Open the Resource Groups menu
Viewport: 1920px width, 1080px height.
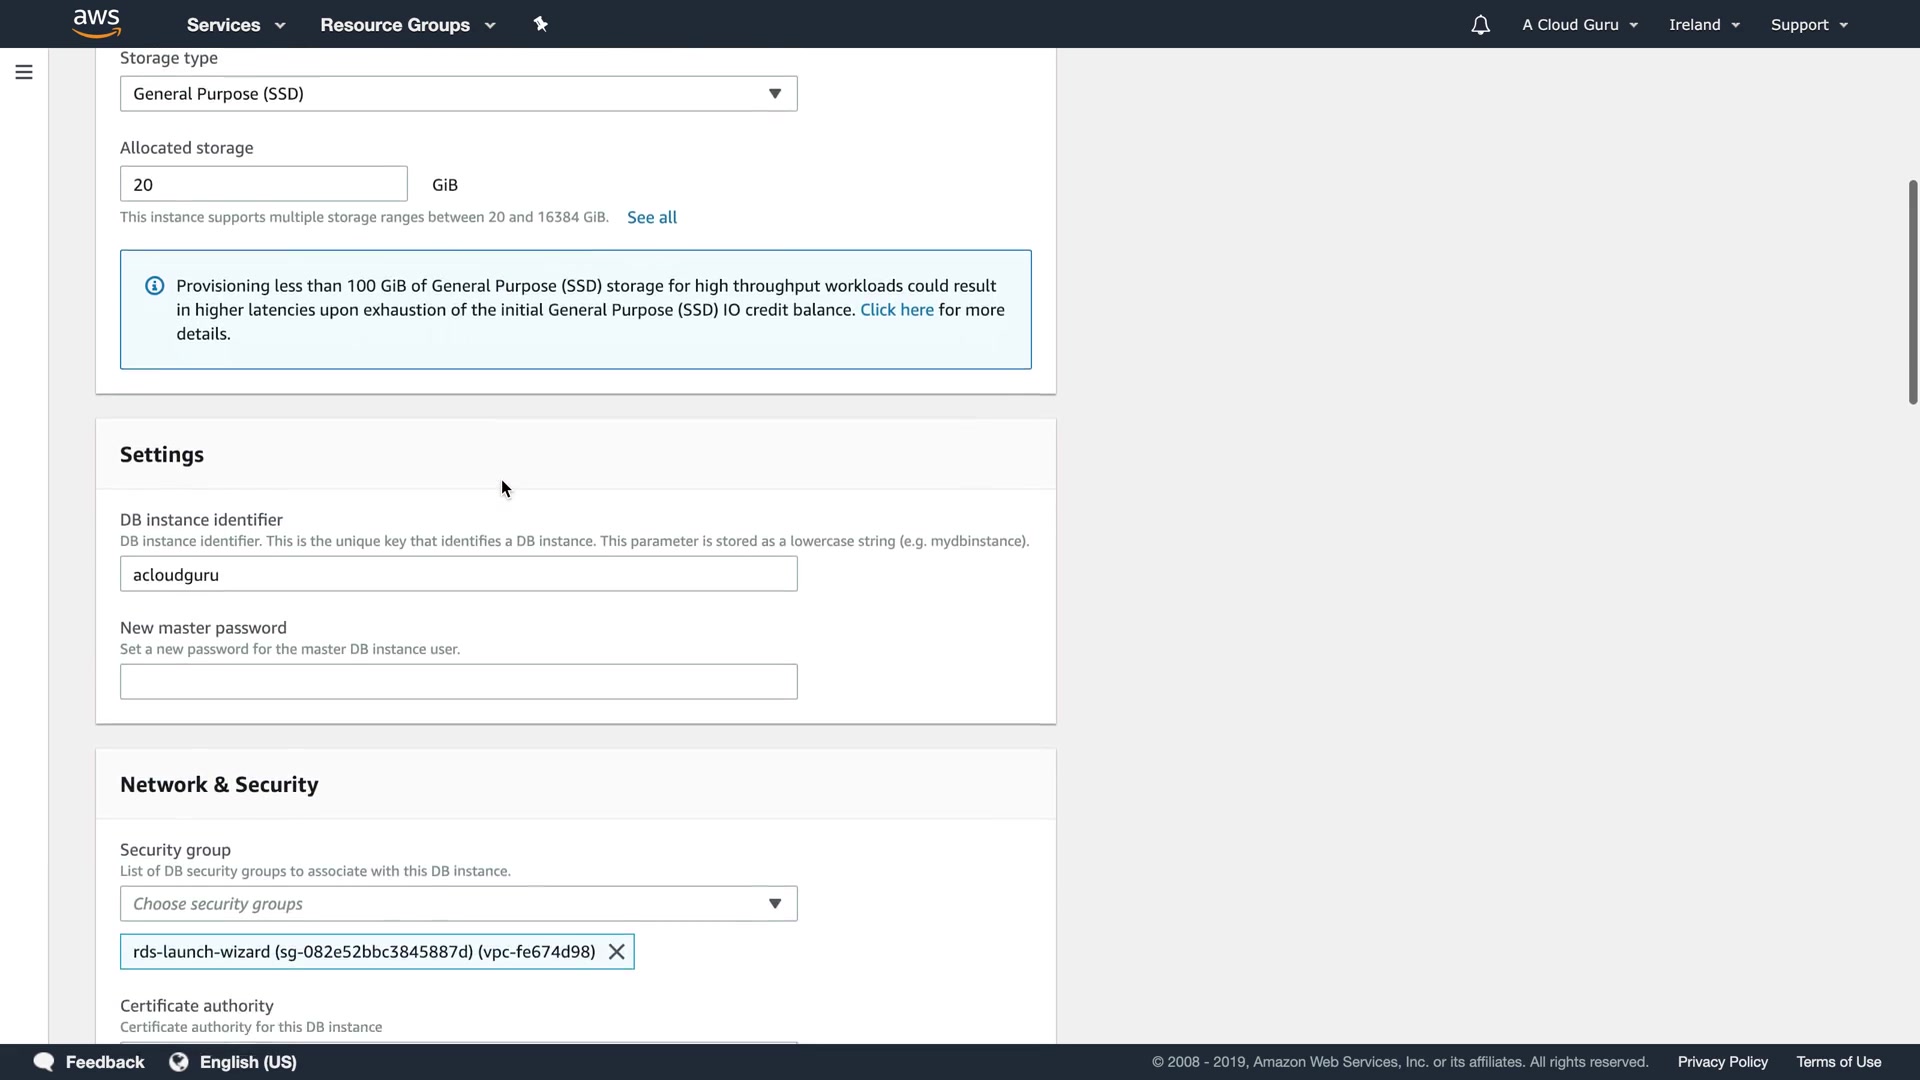tap(407, 25)
